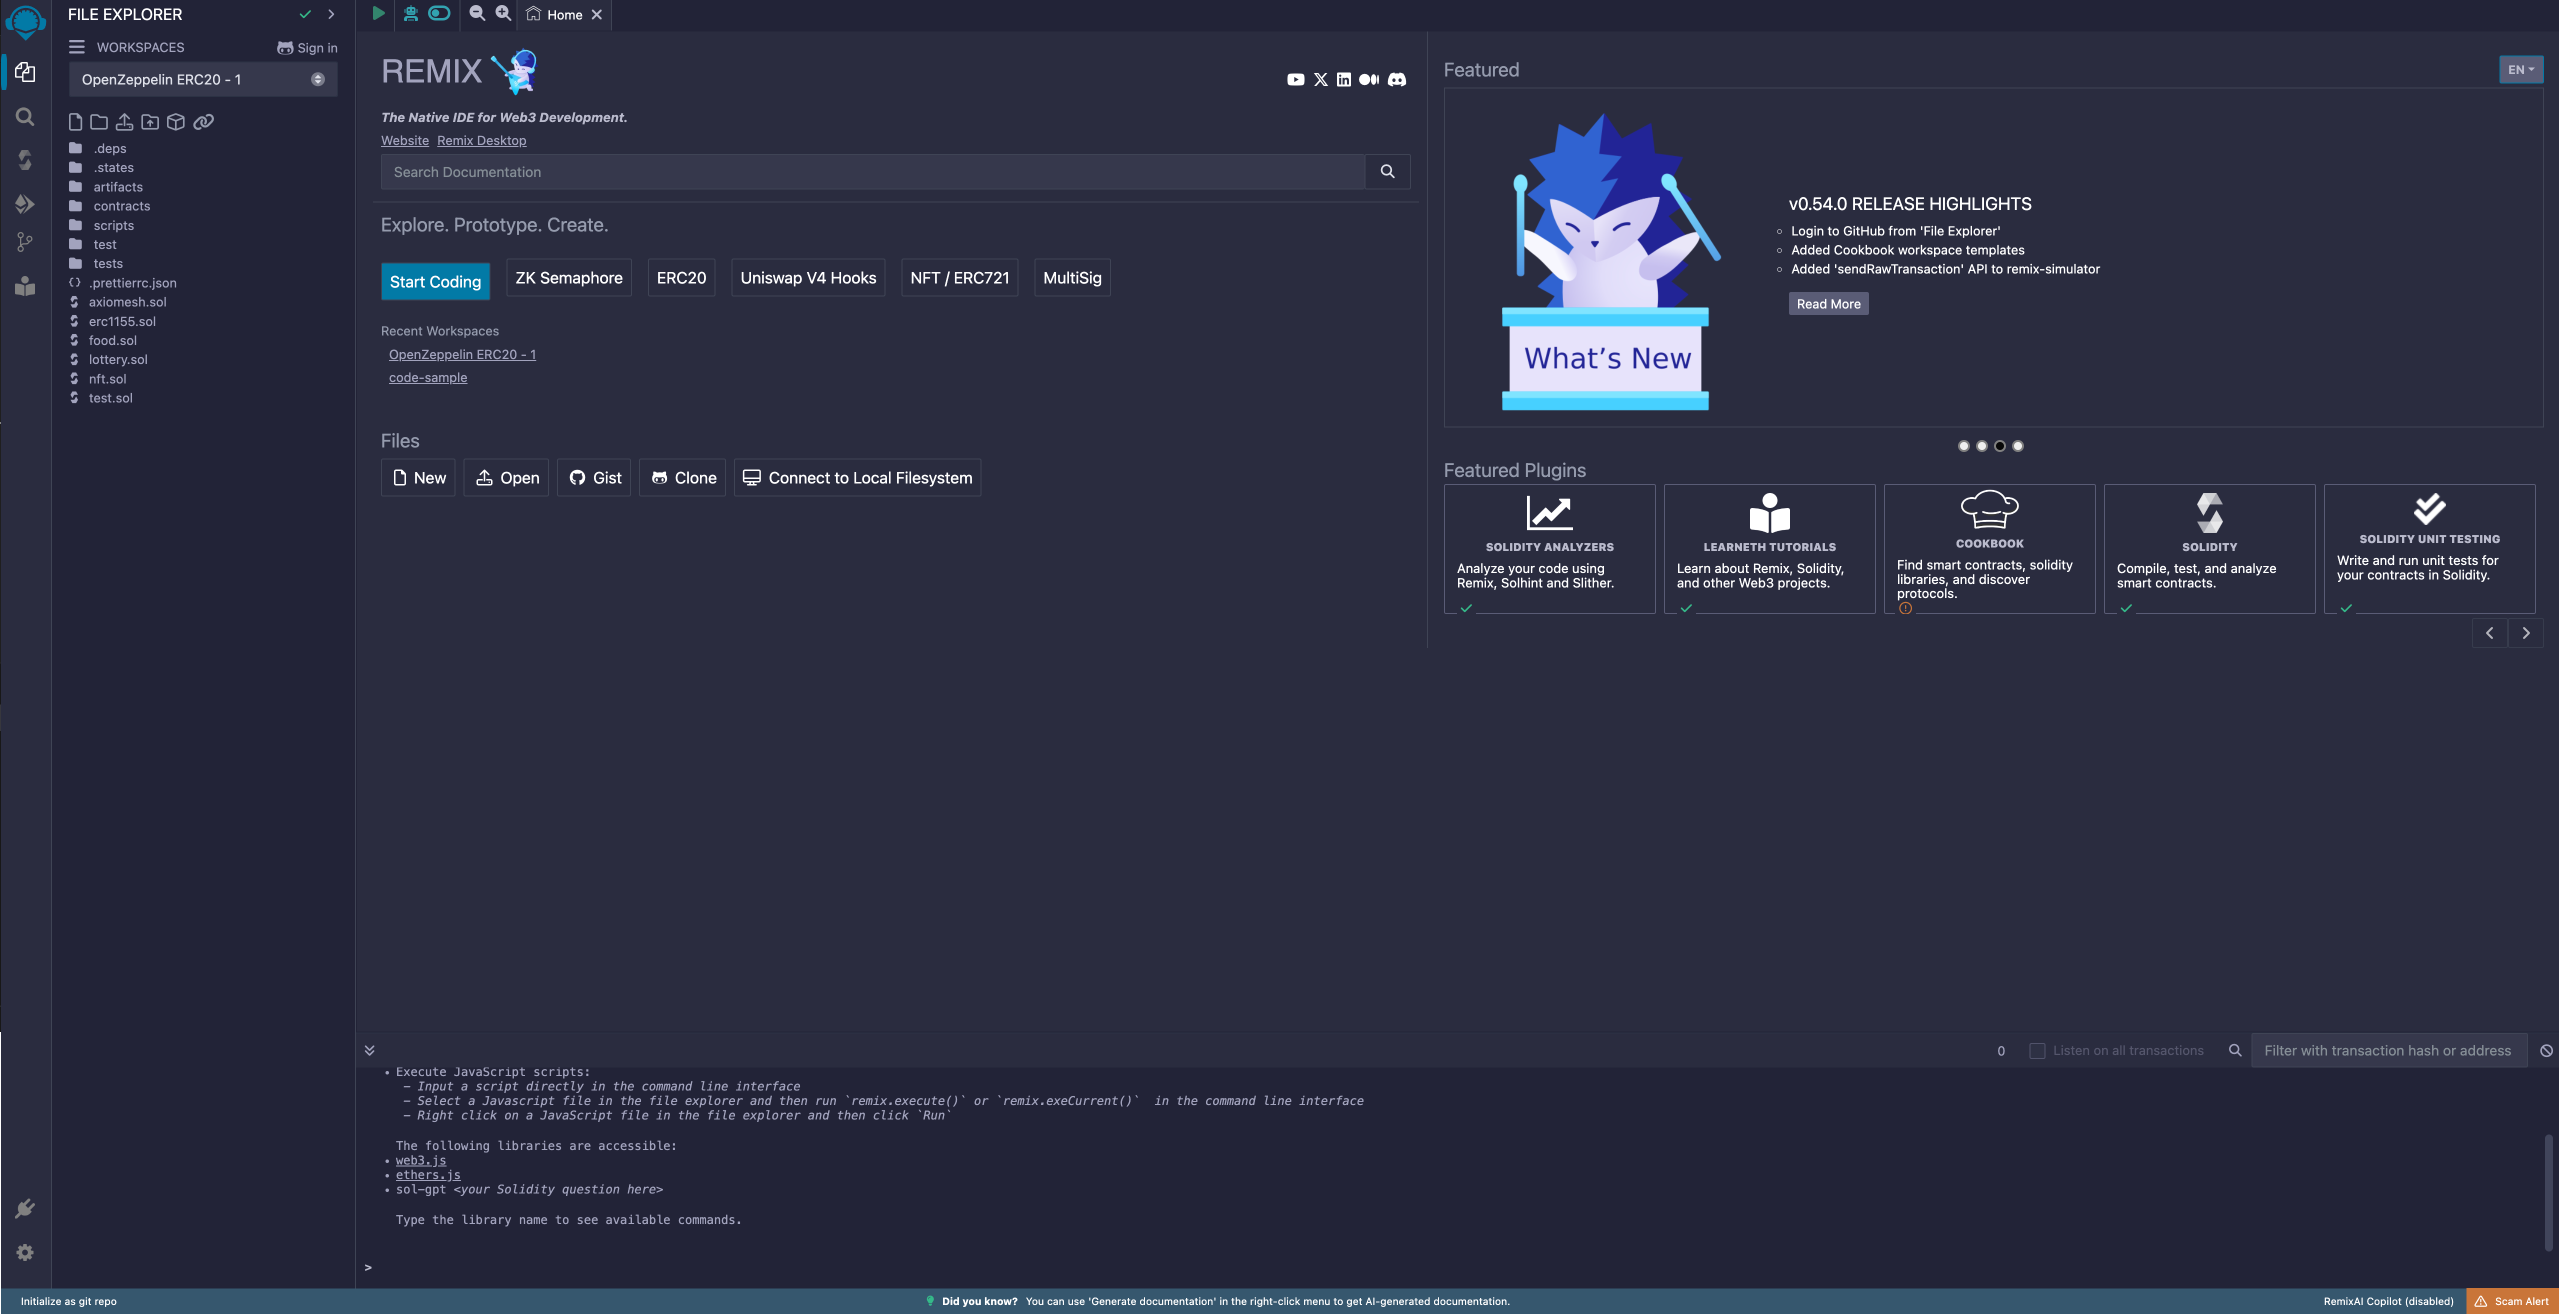Focus the Search Documentation field

873,172
